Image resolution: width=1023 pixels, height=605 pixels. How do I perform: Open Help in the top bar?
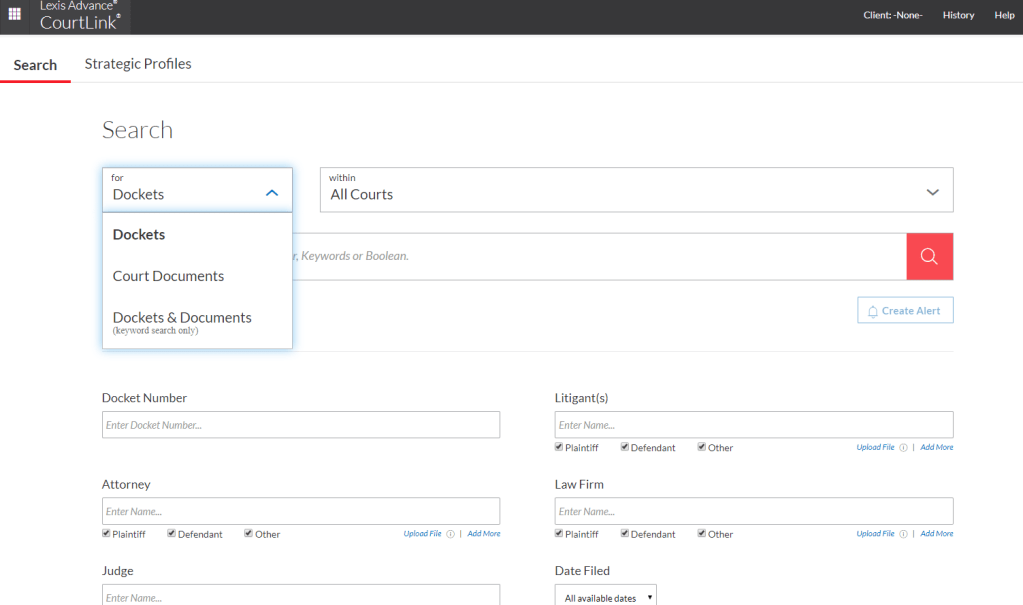click(x=1004, y=15)
